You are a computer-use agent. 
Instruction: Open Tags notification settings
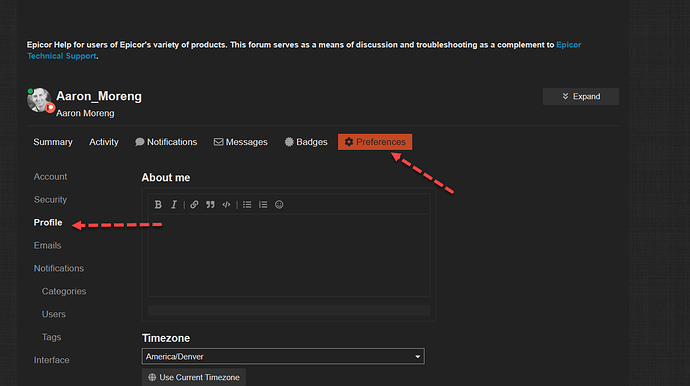tap(51, 337)
